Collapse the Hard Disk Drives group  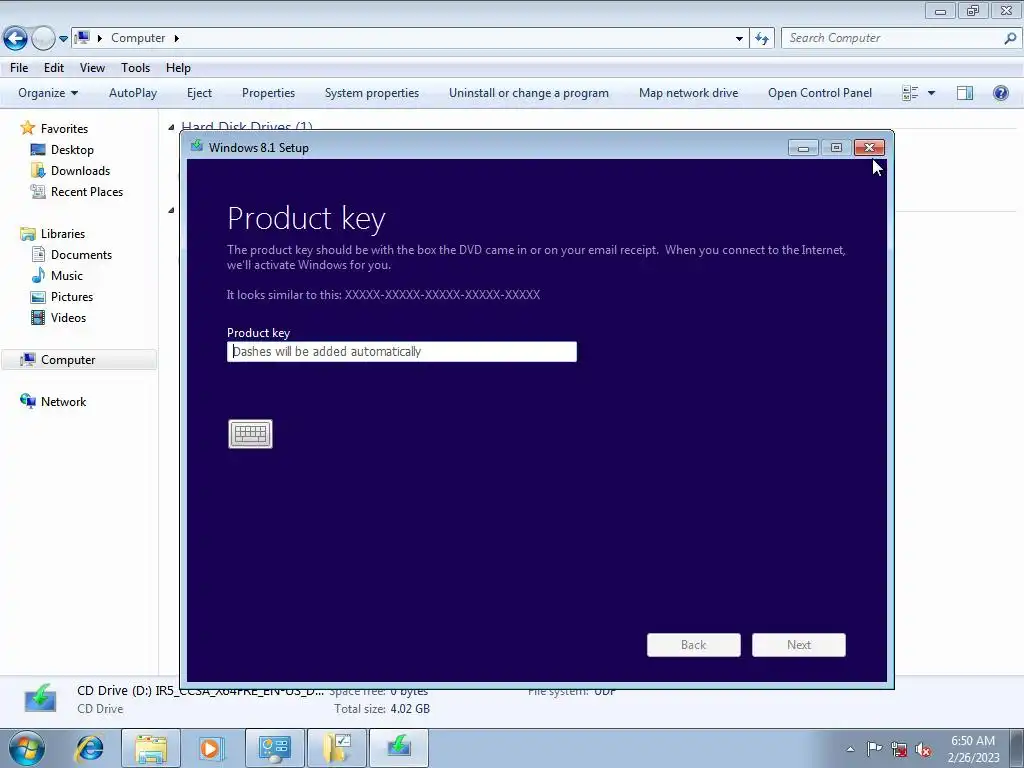pos(171,127)
